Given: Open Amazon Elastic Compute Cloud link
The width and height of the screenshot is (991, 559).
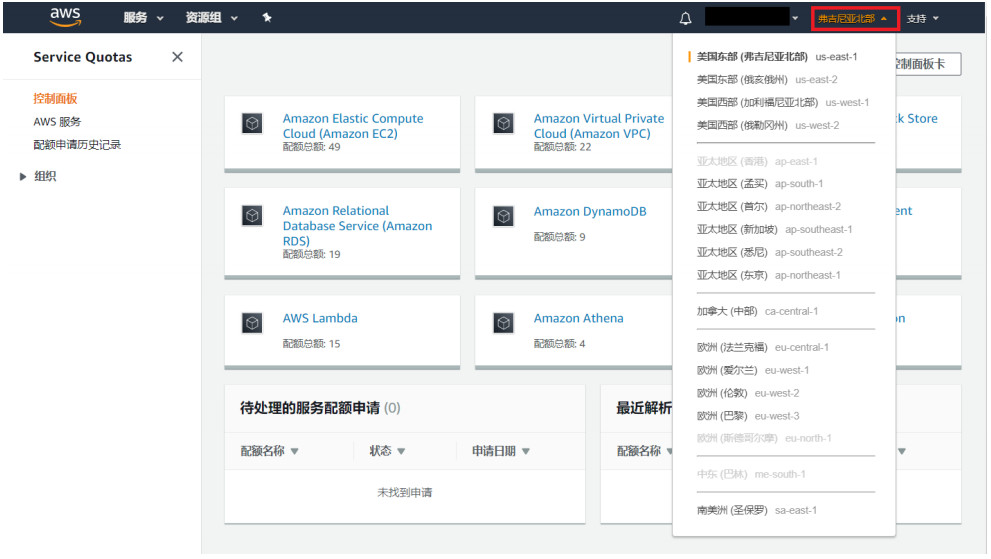Looking at the screenshot, I should (353, 126).
